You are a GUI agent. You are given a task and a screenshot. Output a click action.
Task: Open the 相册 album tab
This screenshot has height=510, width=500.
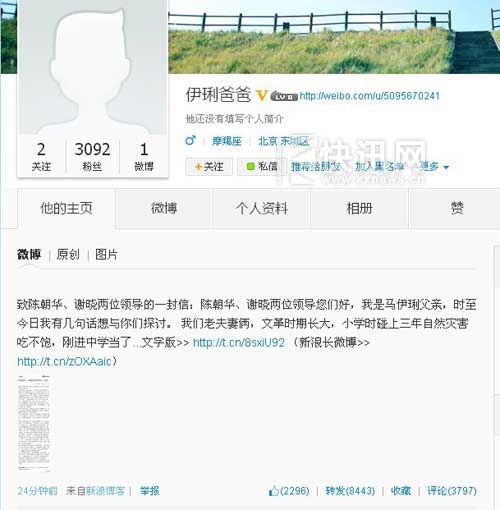359,208
